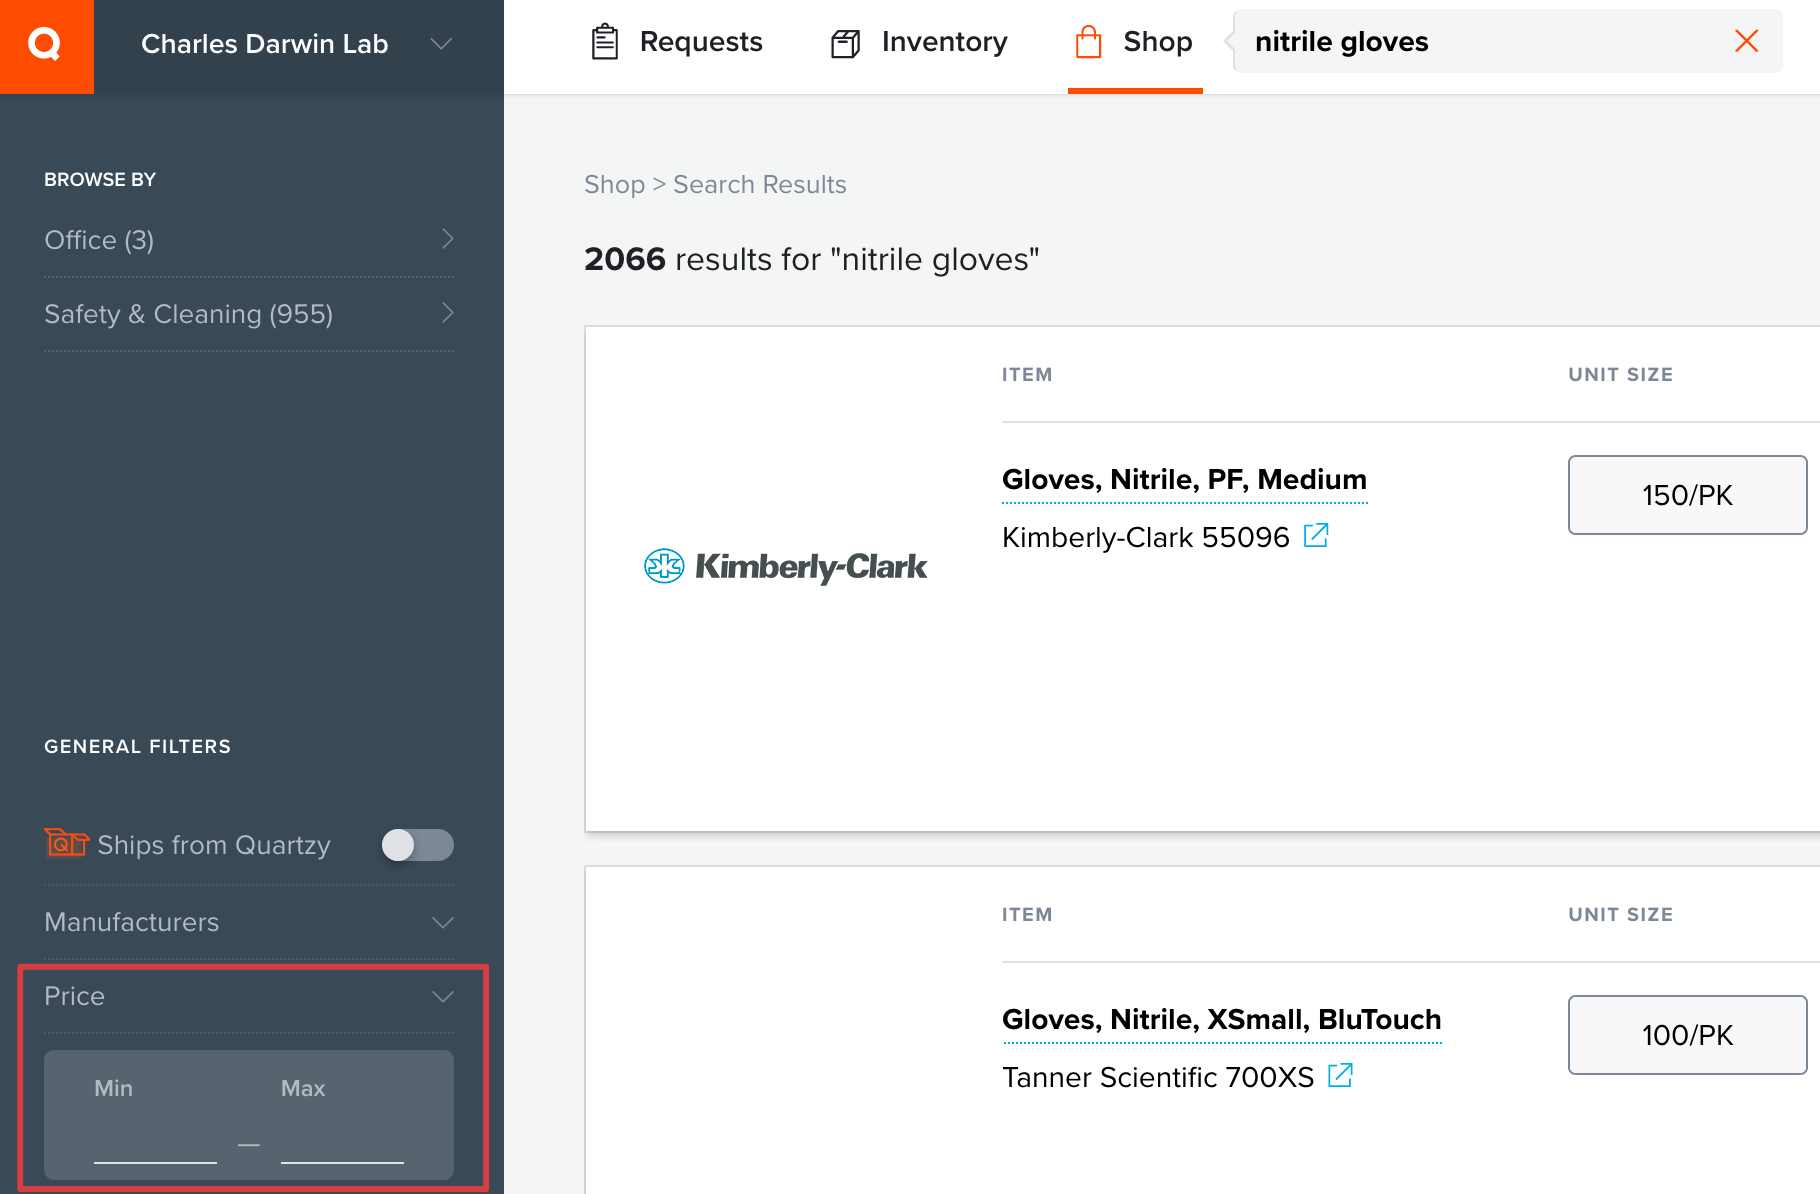
Task: Browse the Office (3) category
Action: pos(249,240)
